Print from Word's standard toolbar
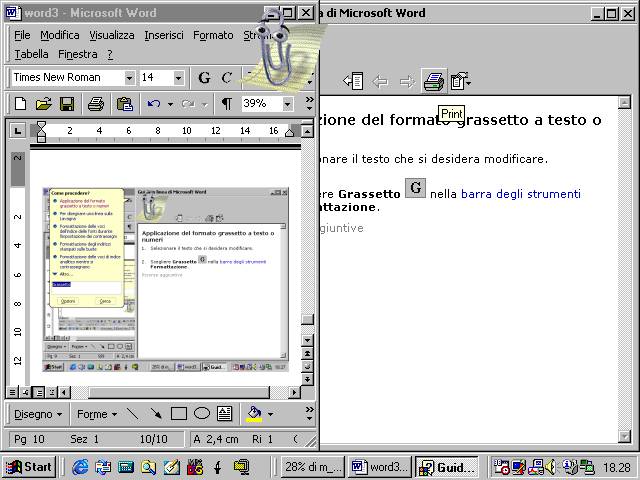Viewport: 640px width, 480px height. [96, 104]
